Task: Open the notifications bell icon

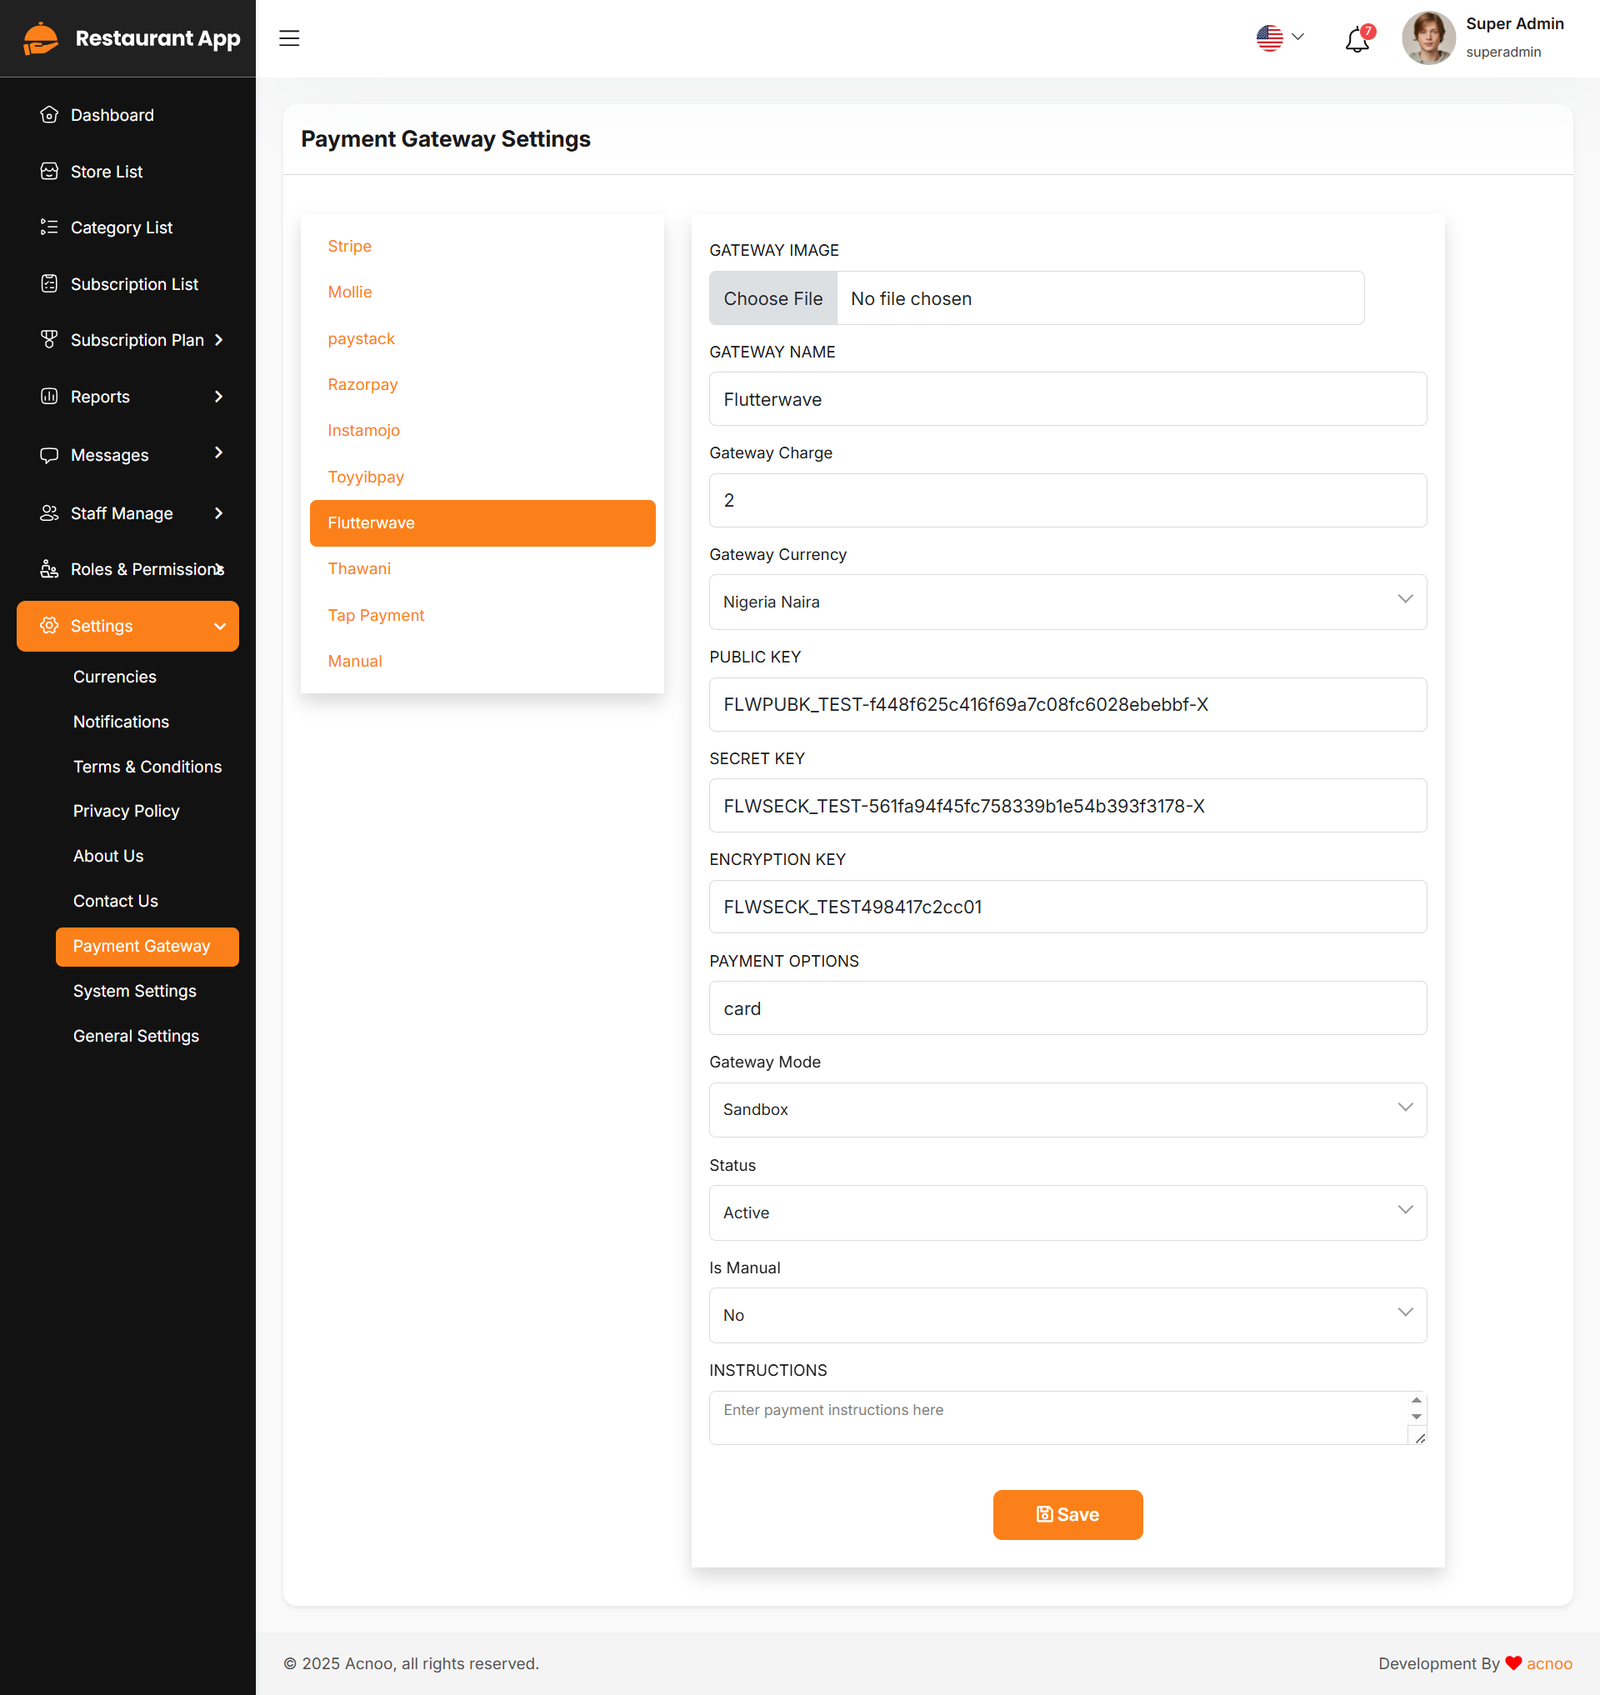Action: coord(1357,40)
